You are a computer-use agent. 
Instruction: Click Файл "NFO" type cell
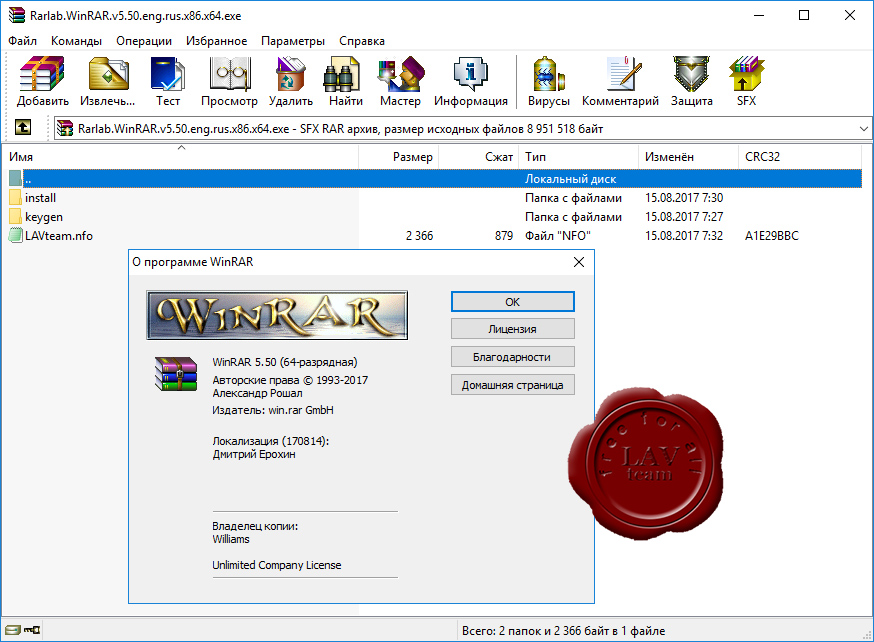tap(557, 236)
